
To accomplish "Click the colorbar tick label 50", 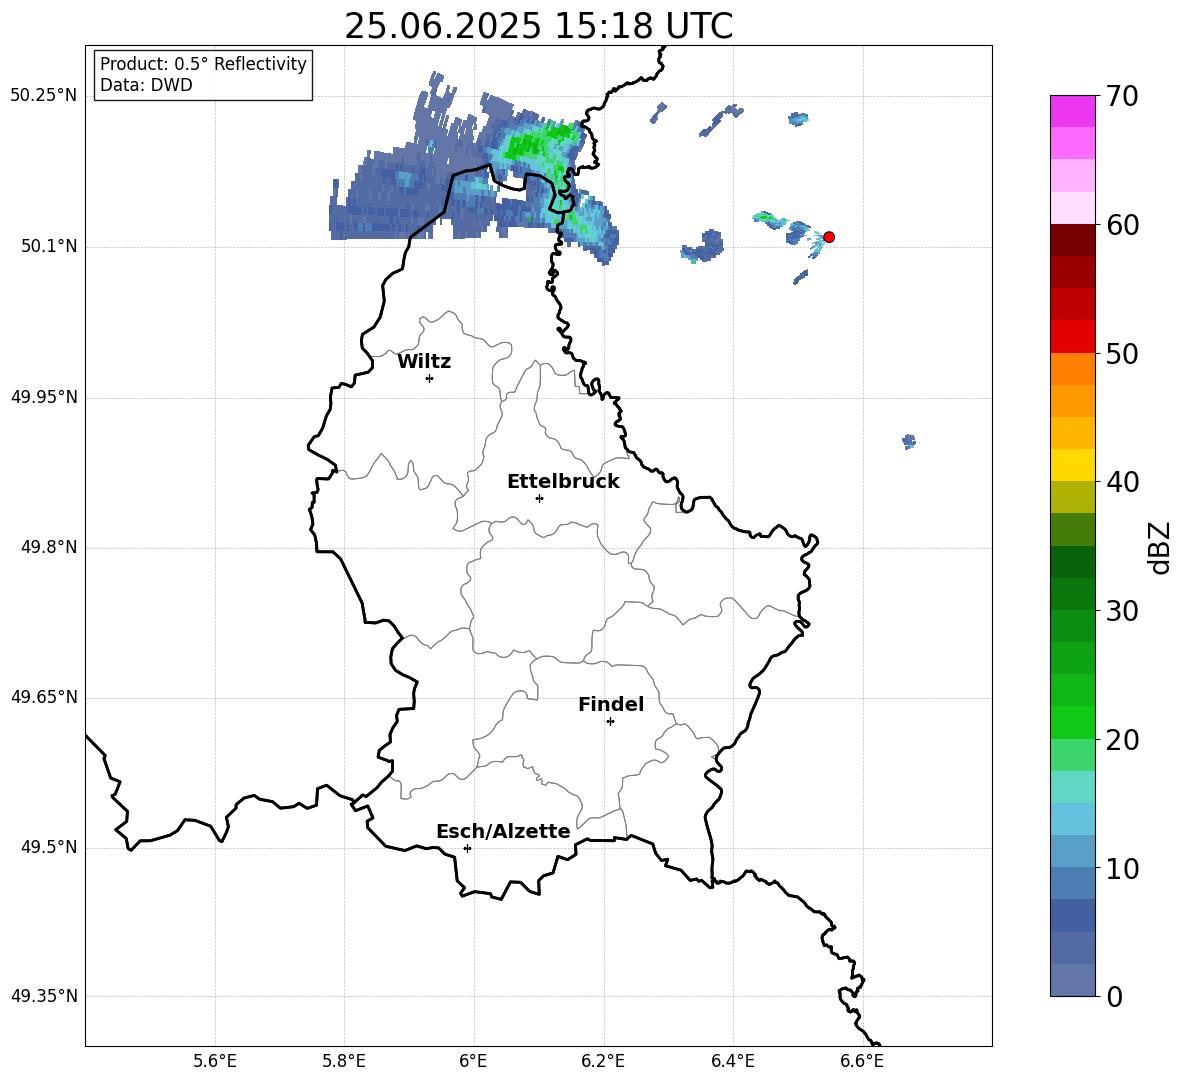I will click(1122, 353).
